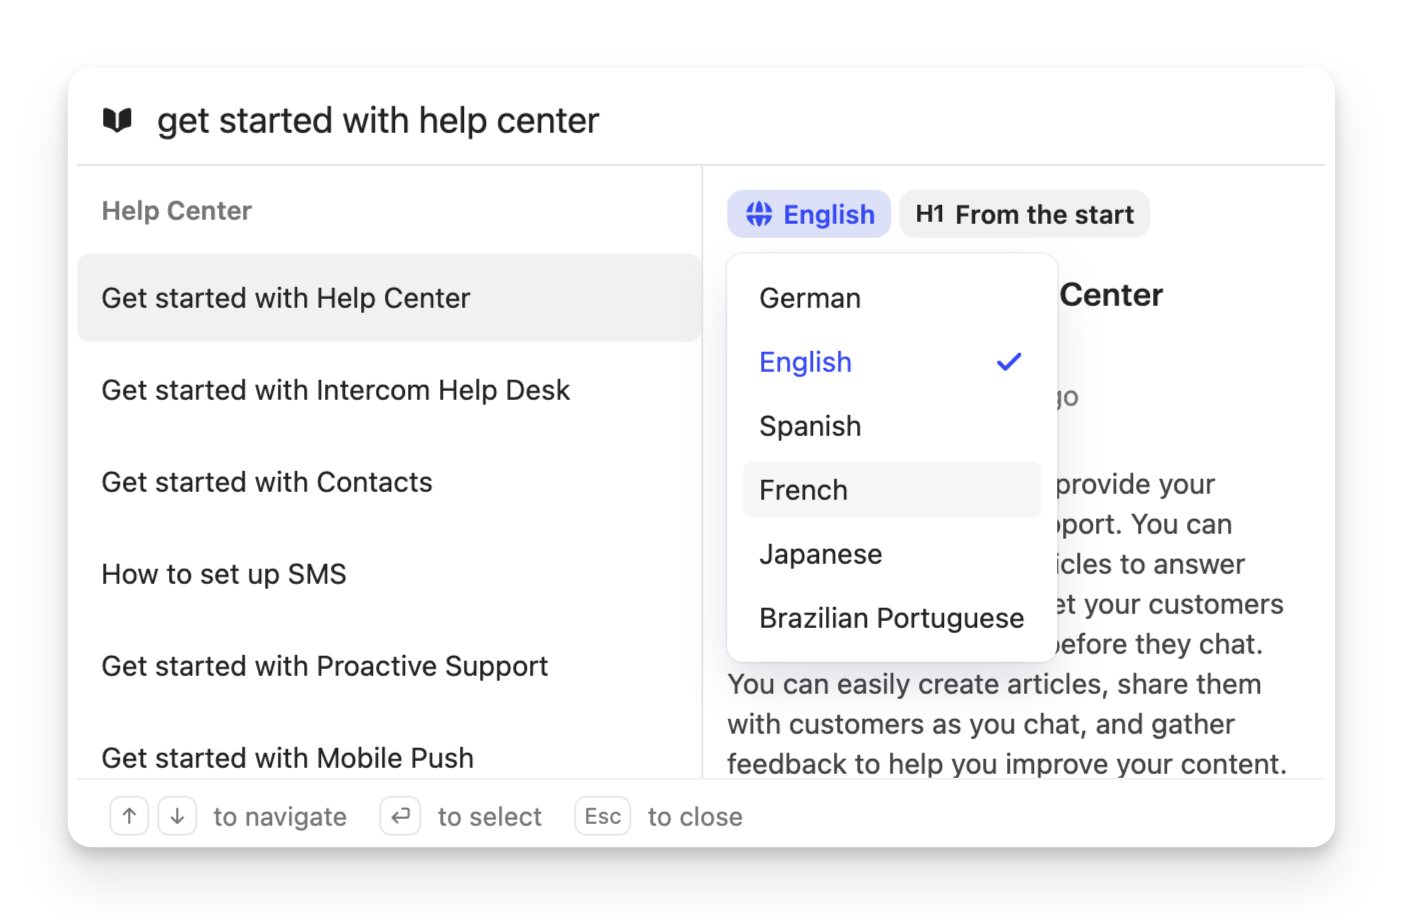Click the H1 heading icon

[929, 214]
